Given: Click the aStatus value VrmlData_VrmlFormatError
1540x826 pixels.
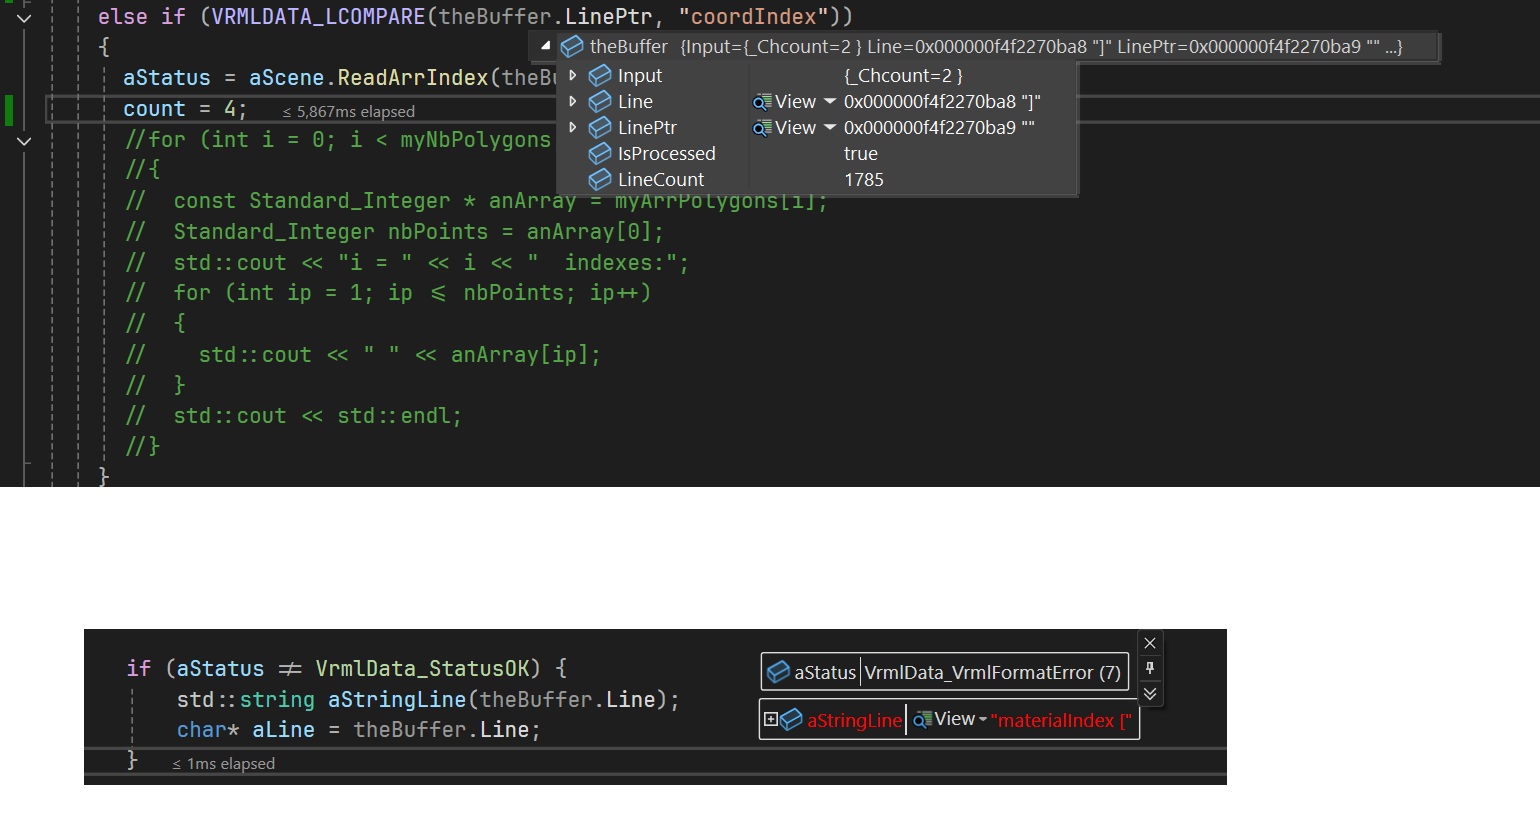Looking at the screenshot, I should (992, 673).
